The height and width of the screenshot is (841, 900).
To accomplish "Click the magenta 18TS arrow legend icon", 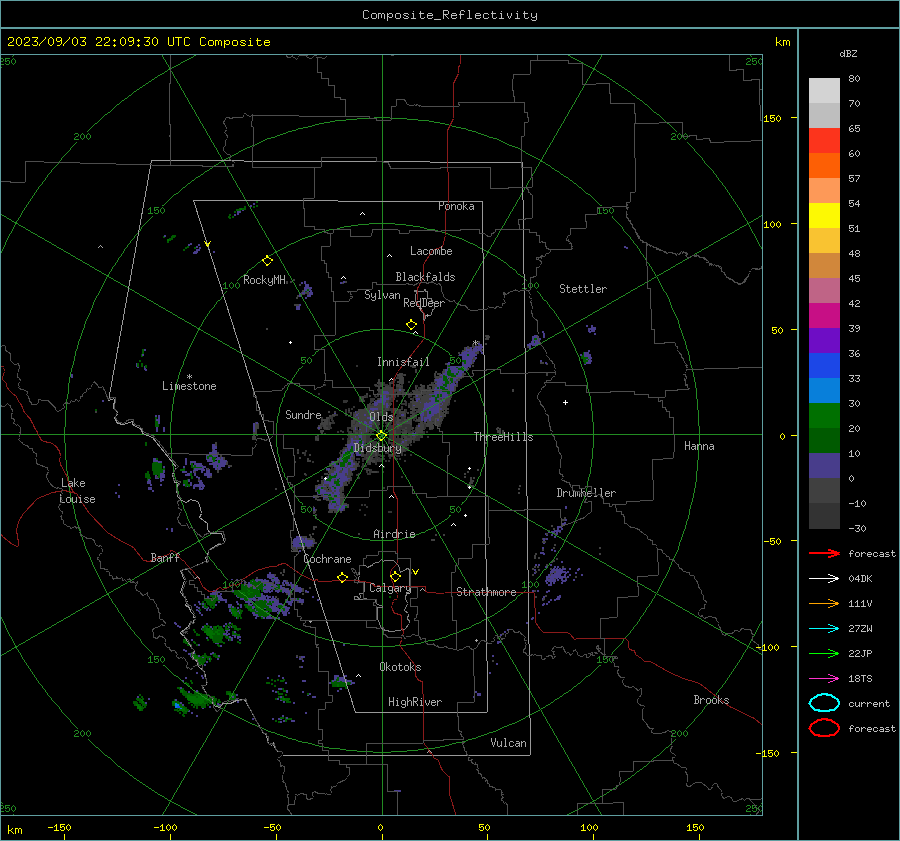I will (x=824, y=679).
